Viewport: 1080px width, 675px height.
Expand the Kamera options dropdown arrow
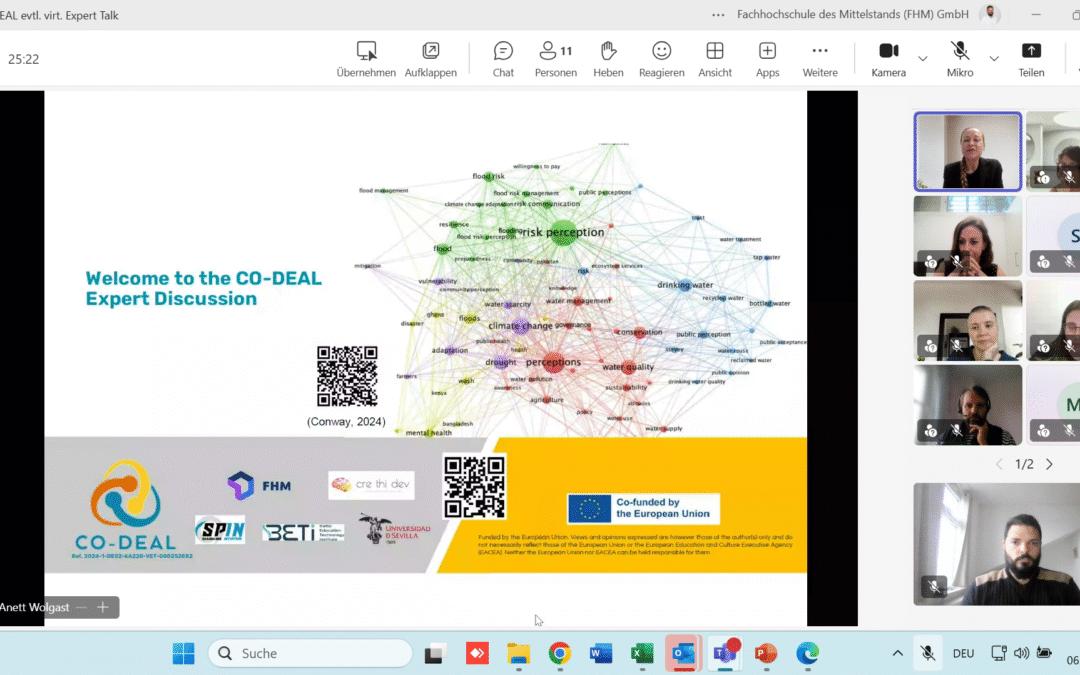pos(923,58)
